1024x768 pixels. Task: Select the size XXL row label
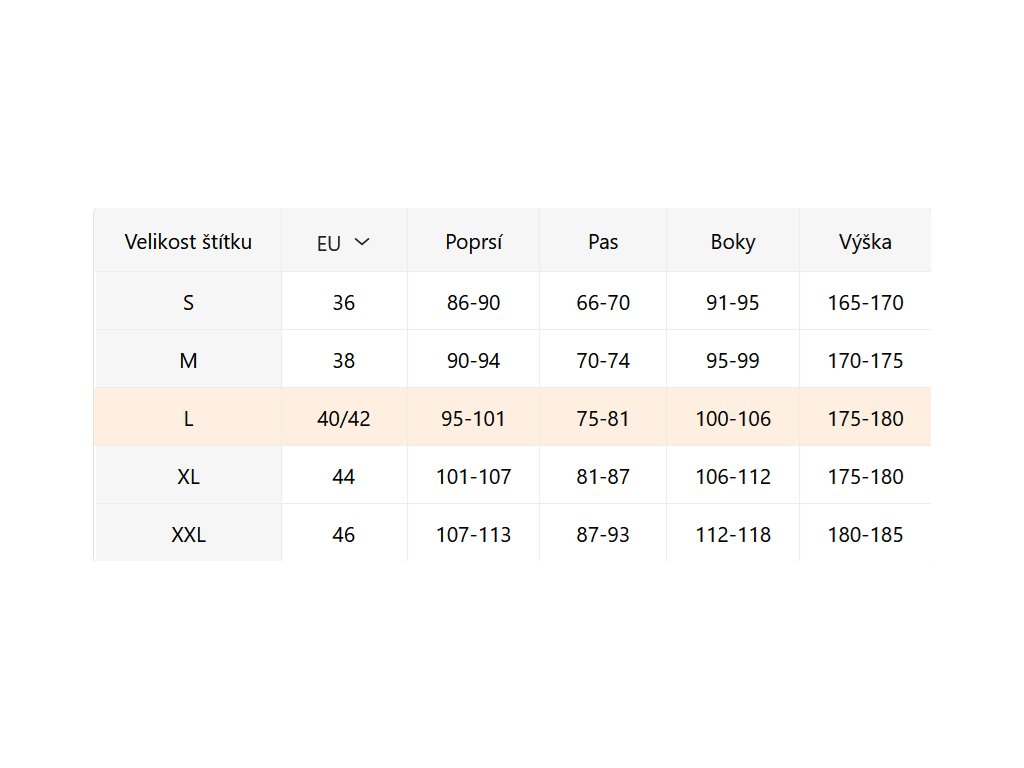[x=188, y=534]
